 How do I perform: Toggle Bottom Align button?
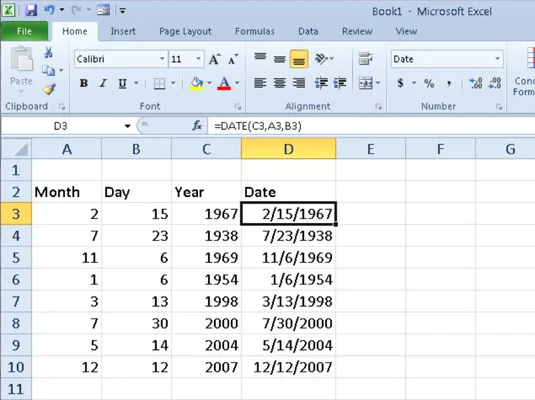(299, 59)
